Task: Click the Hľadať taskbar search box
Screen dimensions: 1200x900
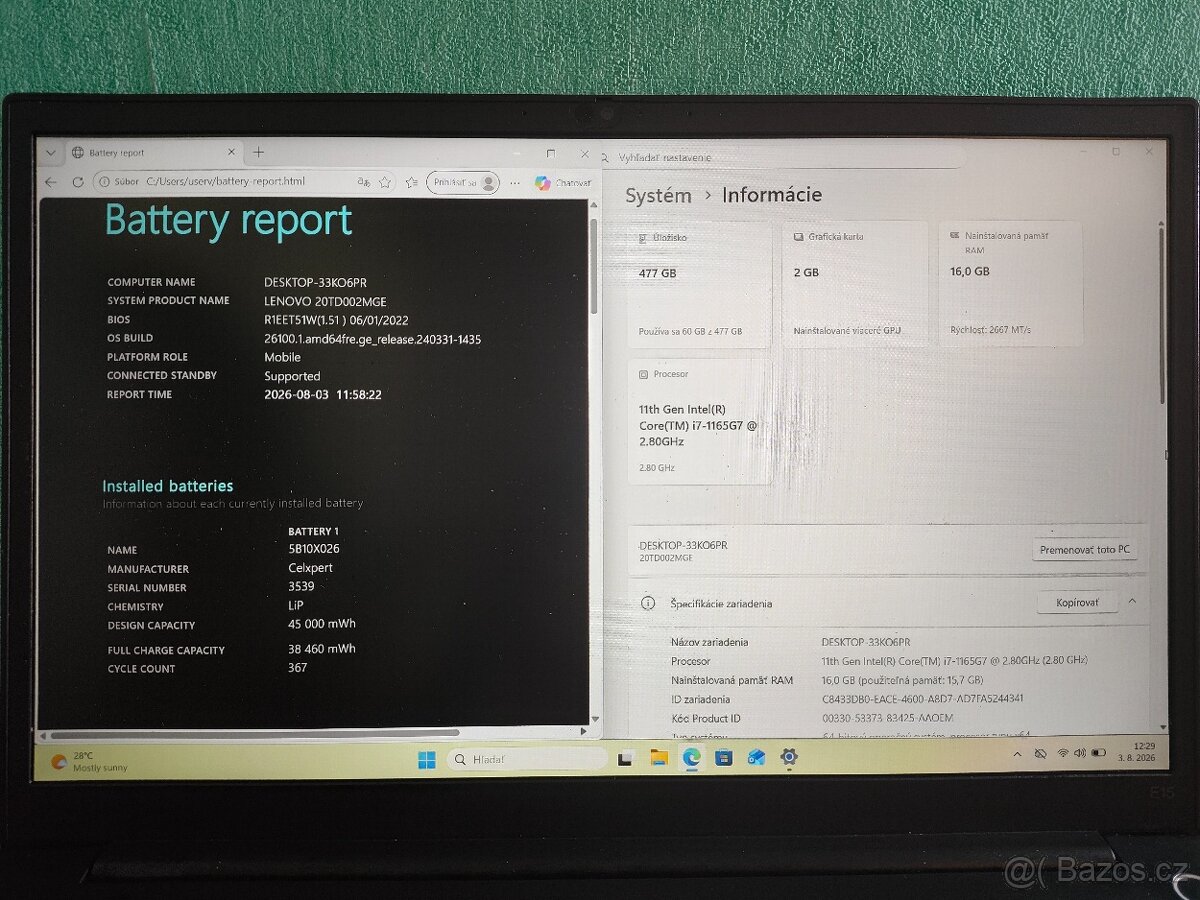Action: pos(526,760)
